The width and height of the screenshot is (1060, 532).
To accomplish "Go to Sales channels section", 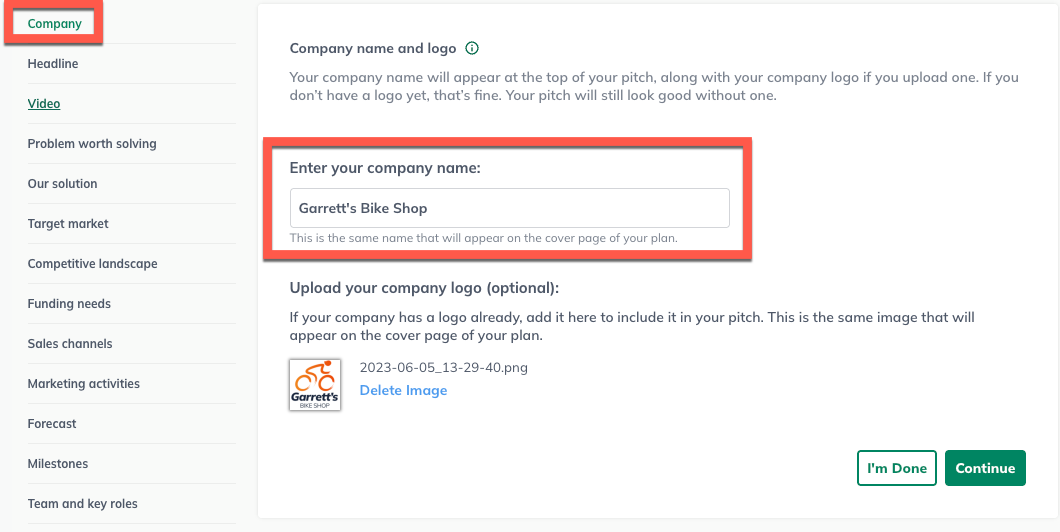I will point(70,344).
